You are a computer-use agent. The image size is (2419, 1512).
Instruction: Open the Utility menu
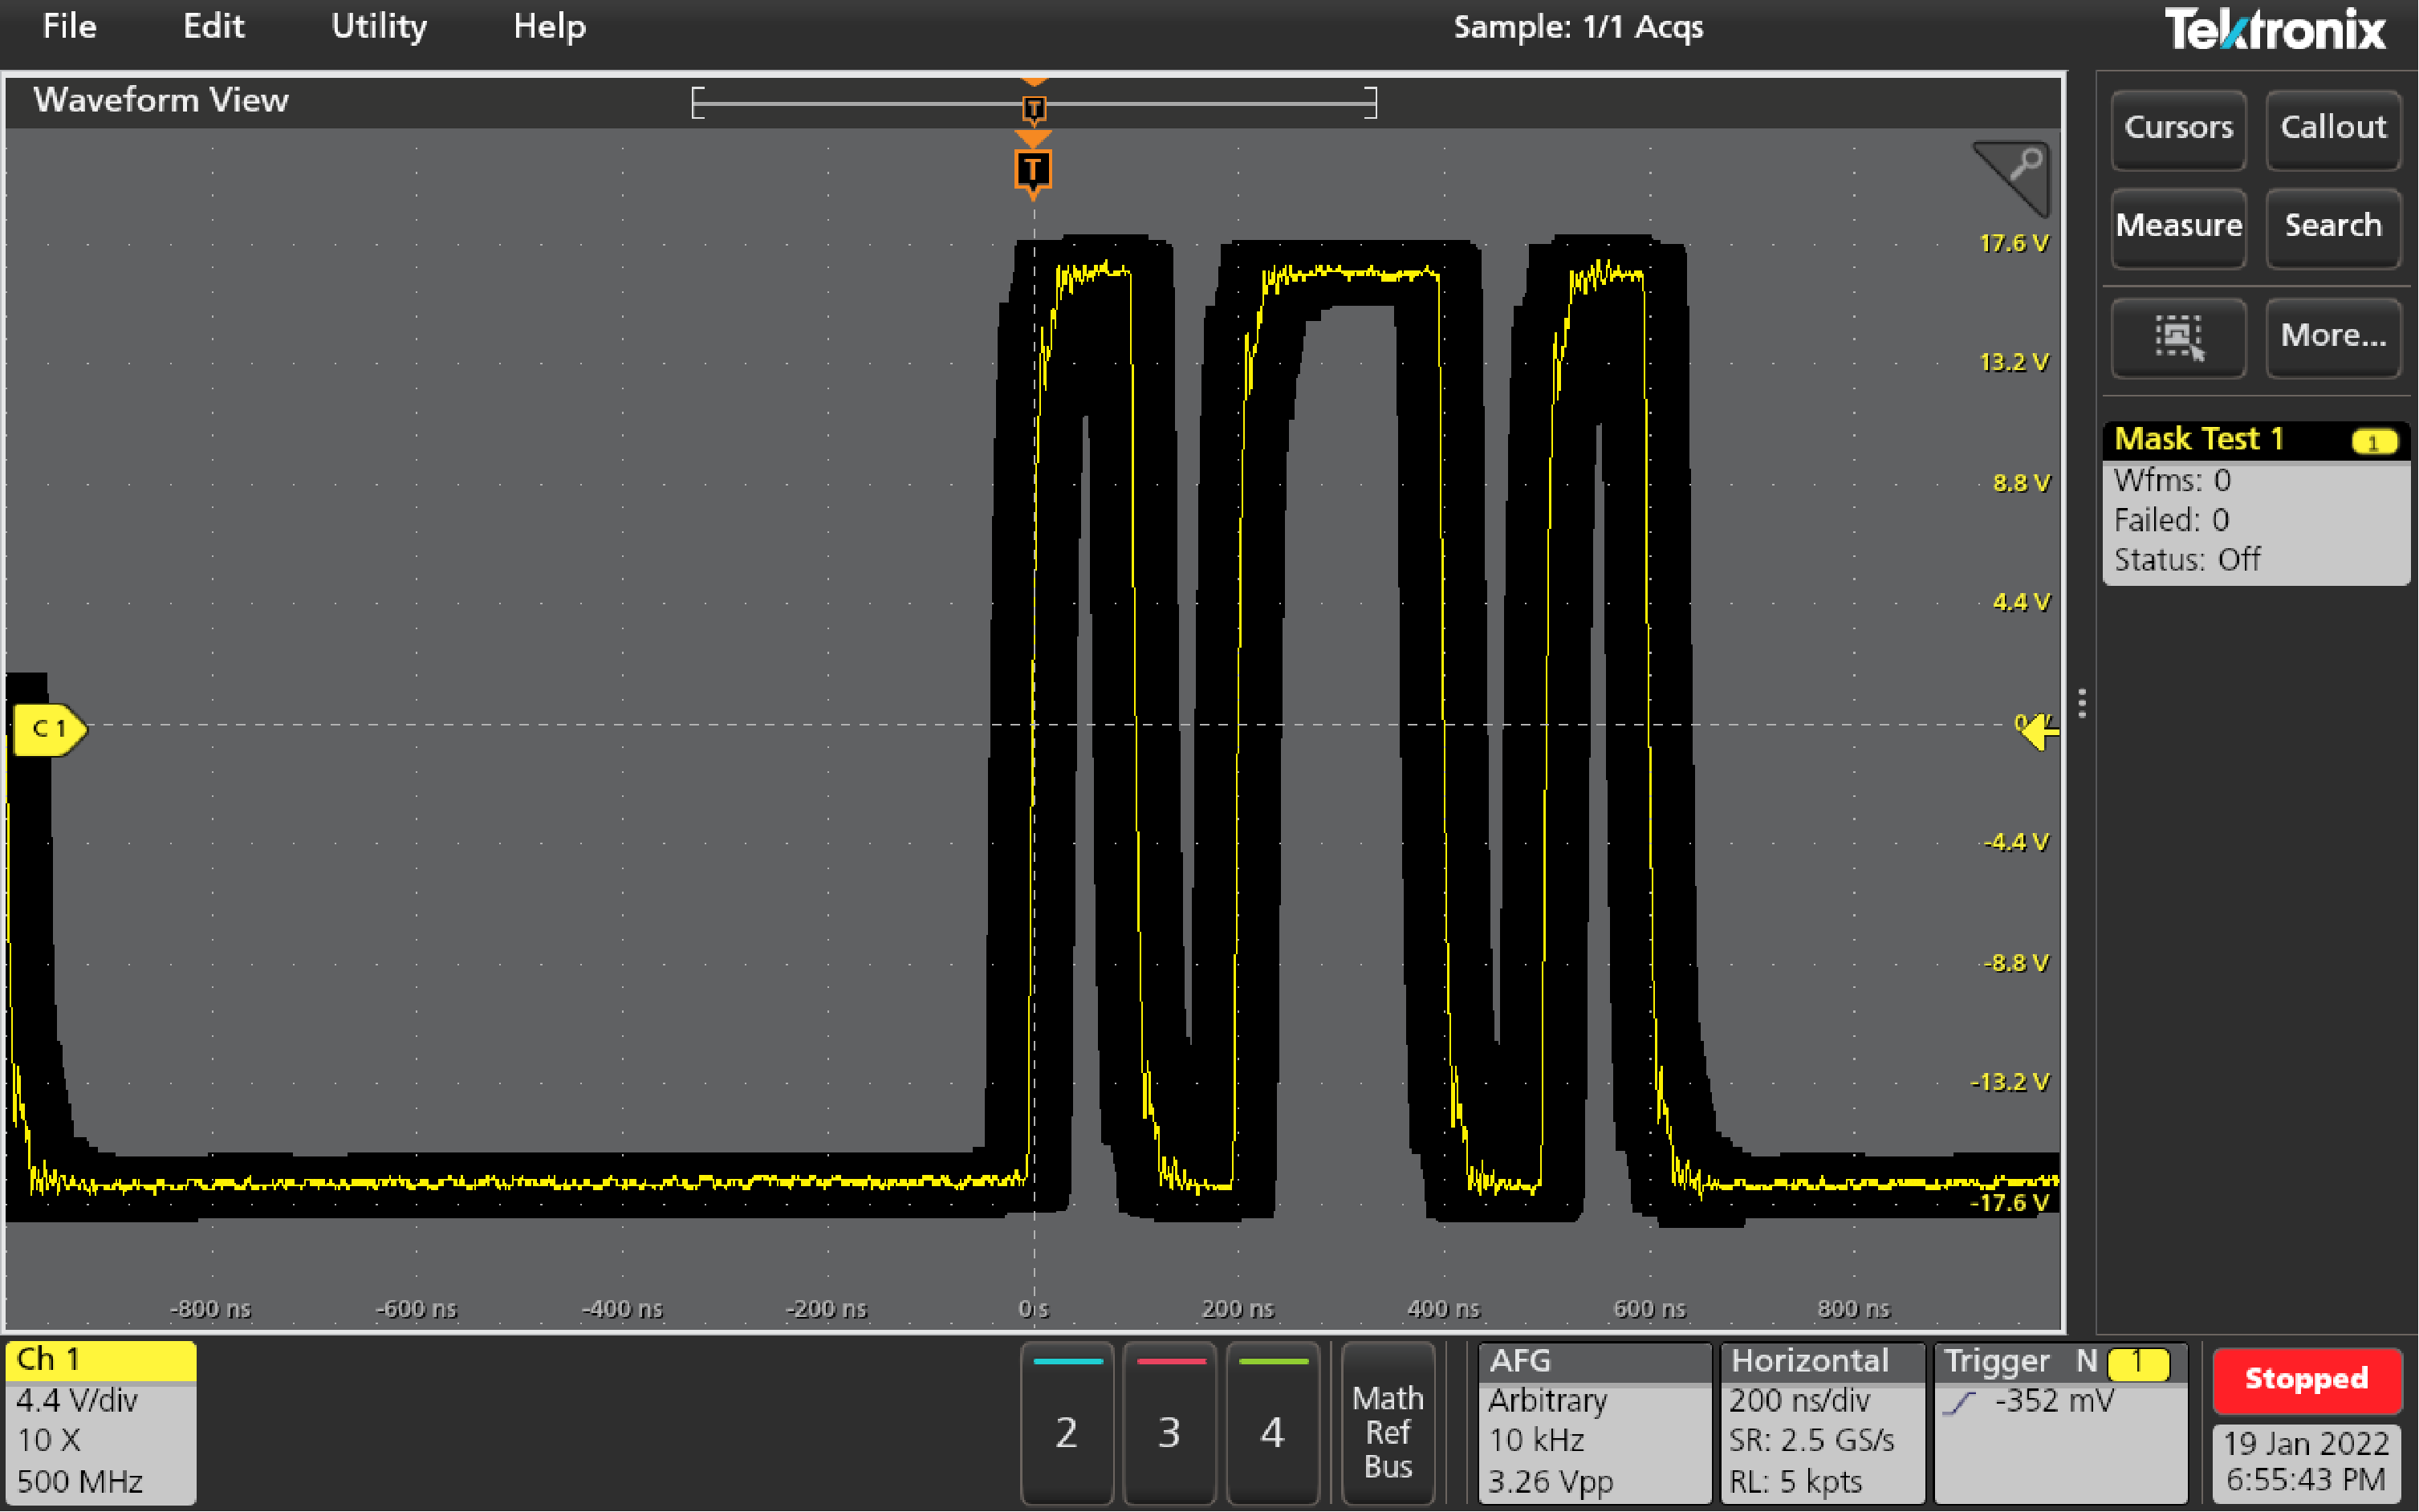[378, 27]
